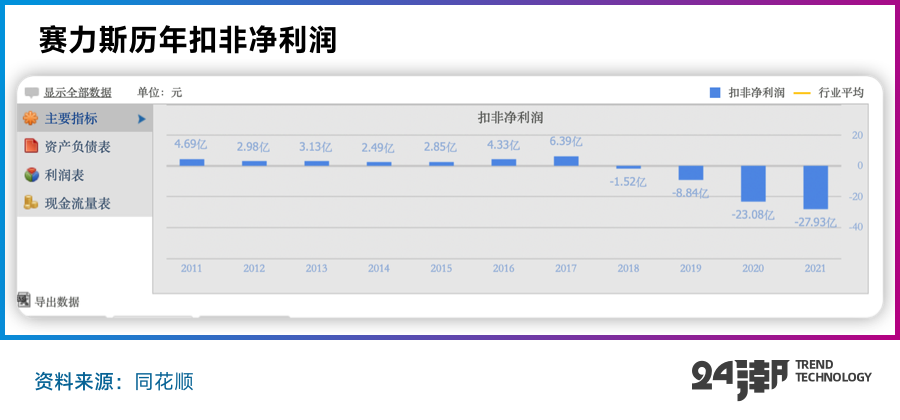900x420 pixels.
Task: Toggle the 行业平均 legend yellow line
Action: tap(802, 92)
